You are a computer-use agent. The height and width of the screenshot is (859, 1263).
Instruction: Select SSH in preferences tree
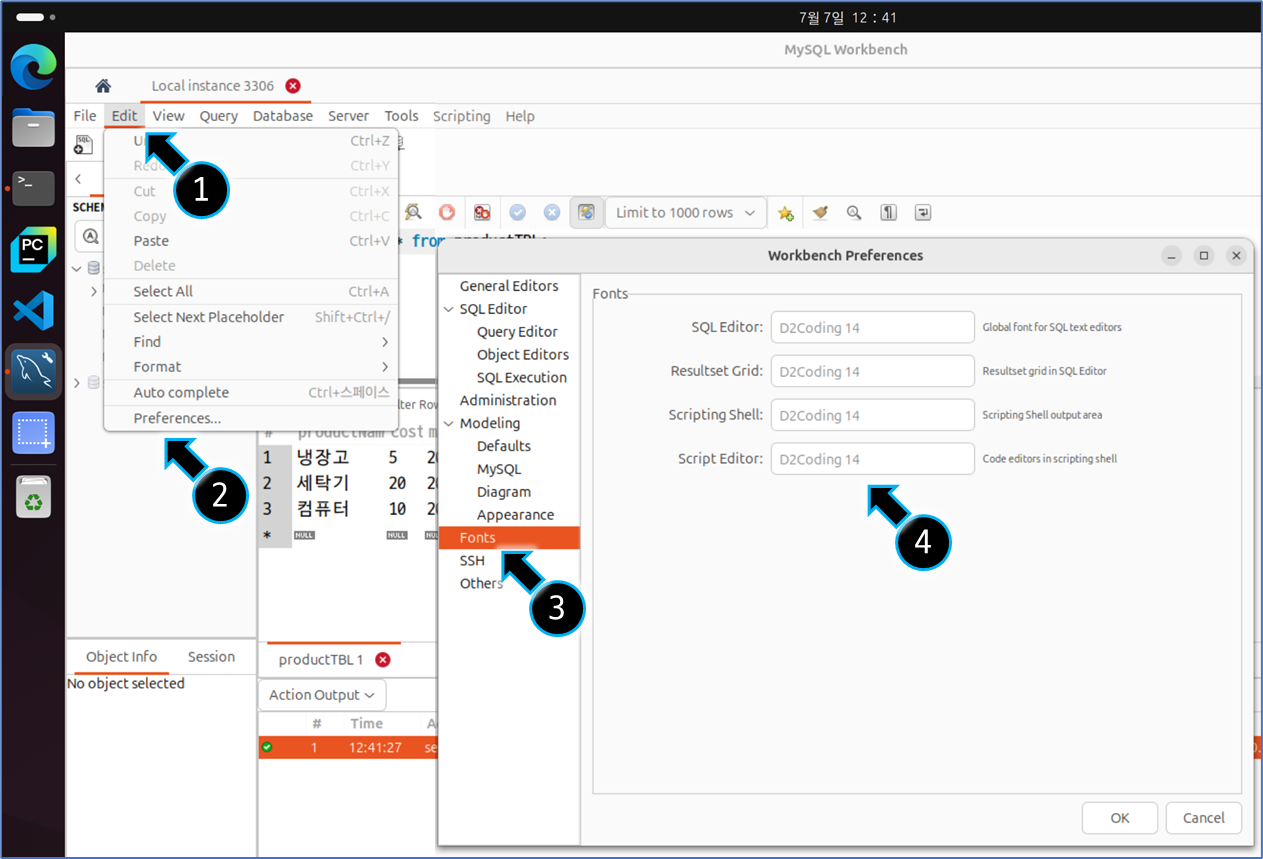472,561
